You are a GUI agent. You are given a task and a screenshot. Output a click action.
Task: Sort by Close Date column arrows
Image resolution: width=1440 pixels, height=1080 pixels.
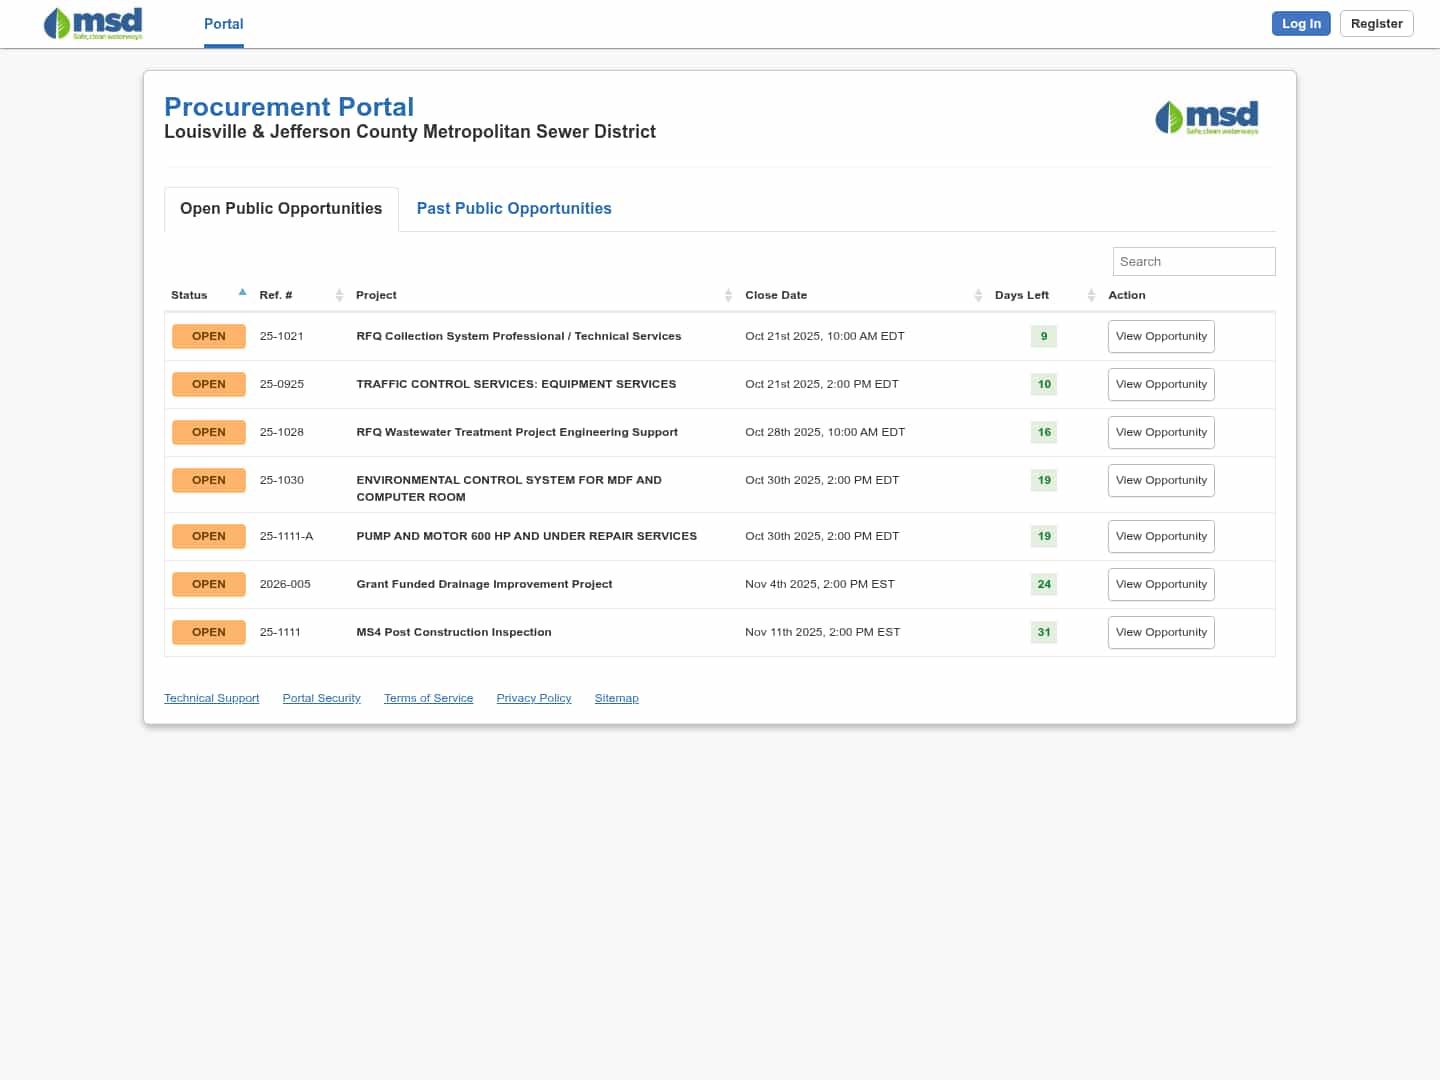(978, 295)
